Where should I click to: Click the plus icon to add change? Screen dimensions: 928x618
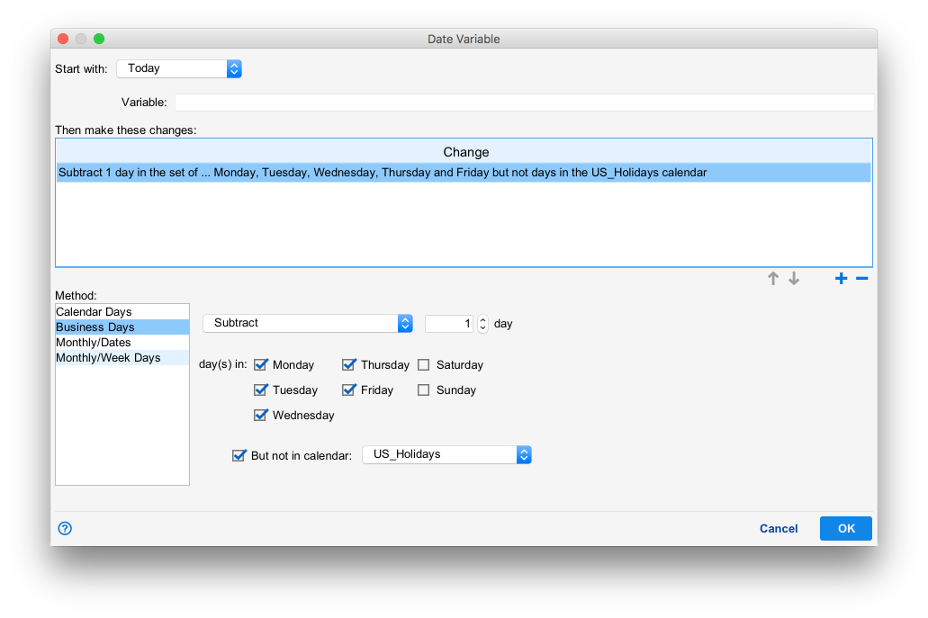click(841, 279)
